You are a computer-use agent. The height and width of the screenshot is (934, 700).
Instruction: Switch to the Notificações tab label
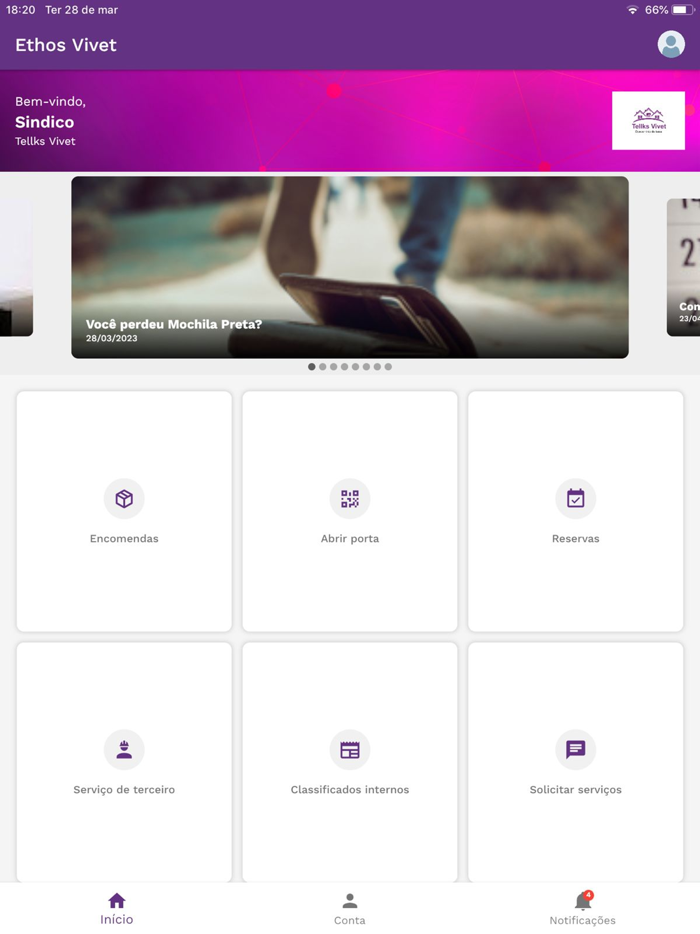point(582,920)
